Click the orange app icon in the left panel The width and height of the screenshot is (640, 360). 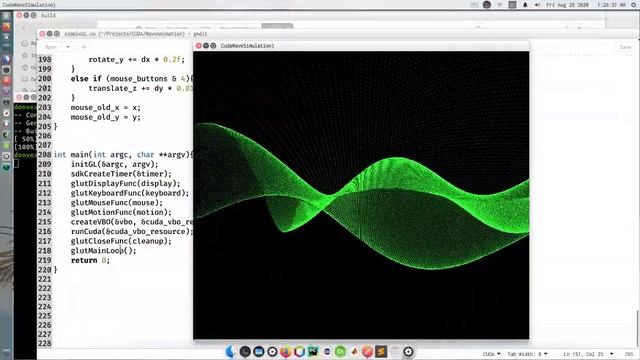pos(6,27)
